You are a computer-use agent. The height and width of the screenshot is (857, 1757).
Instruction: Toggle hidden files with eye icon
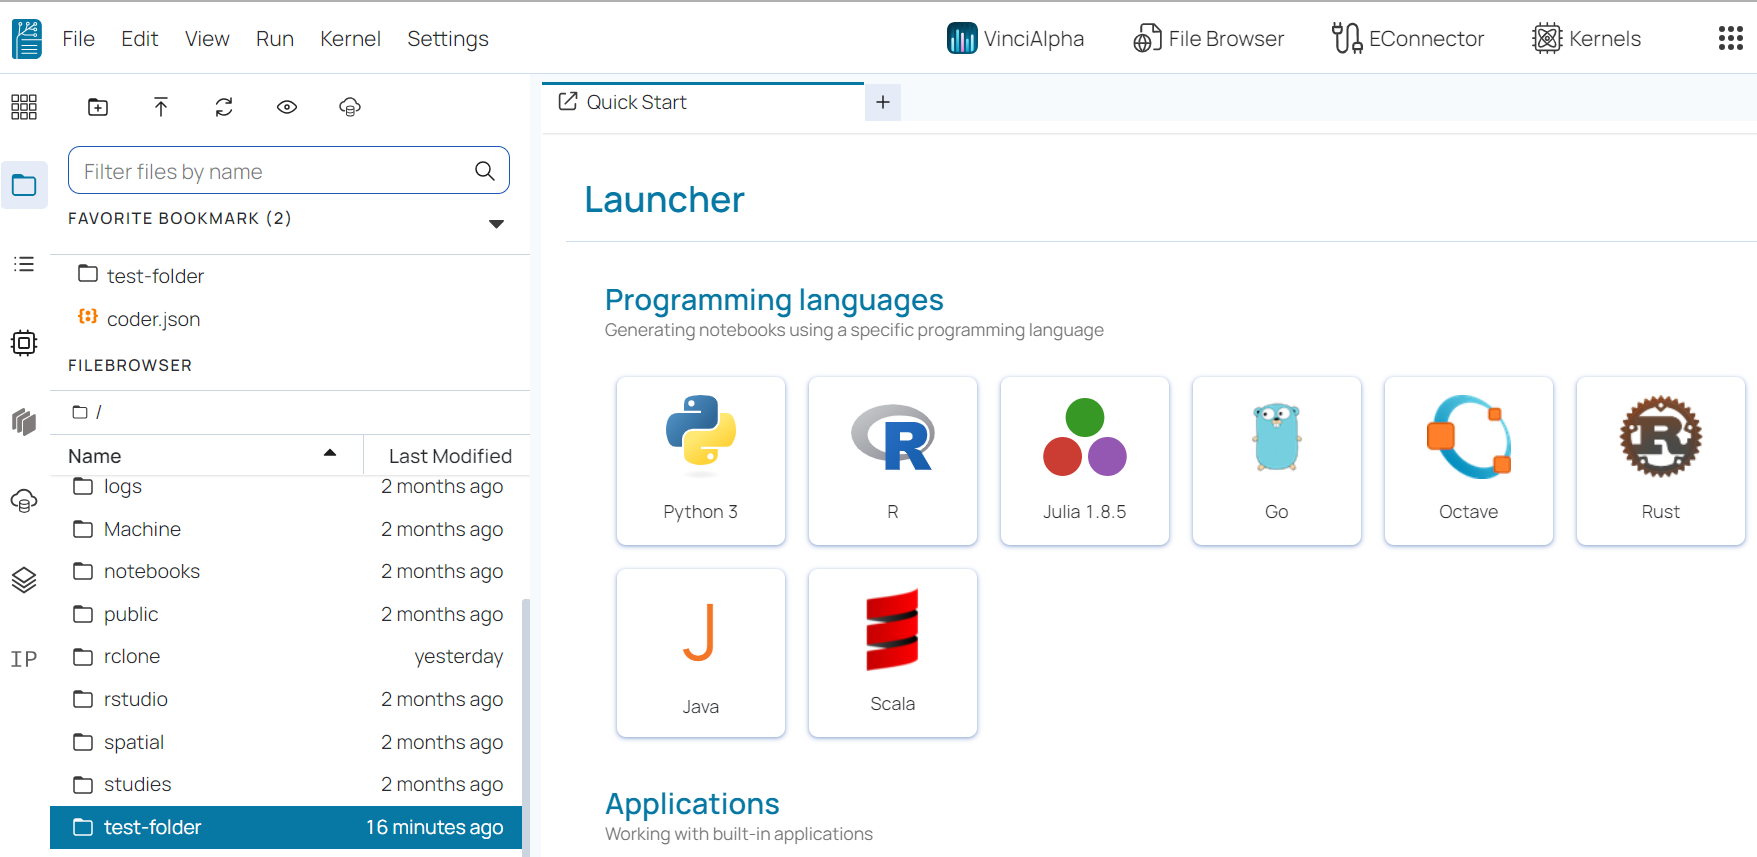287,107
